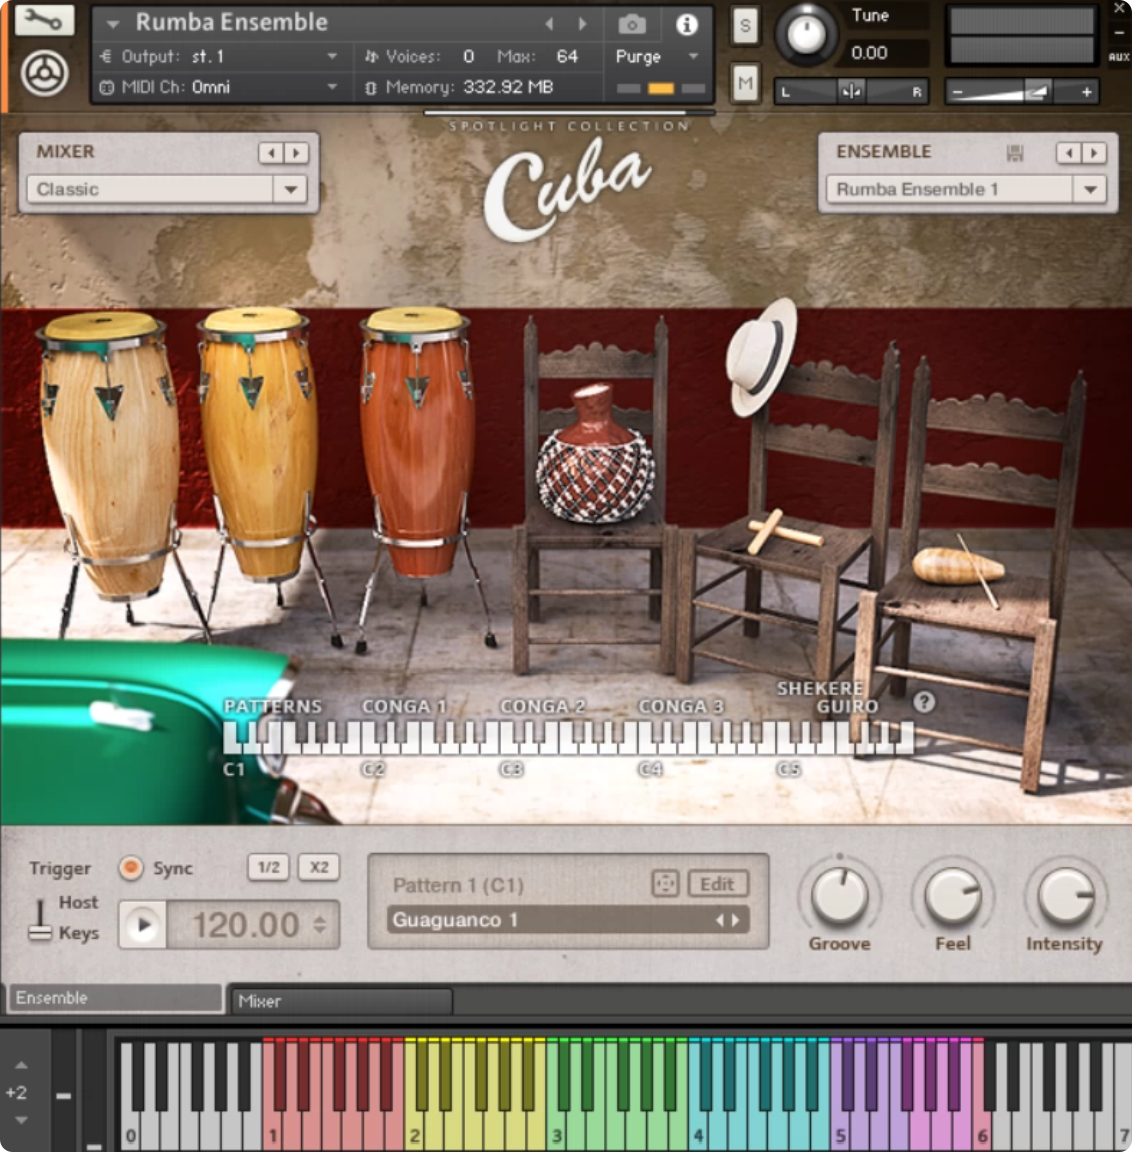Click the Memory 332.92 MB readout

508,87
